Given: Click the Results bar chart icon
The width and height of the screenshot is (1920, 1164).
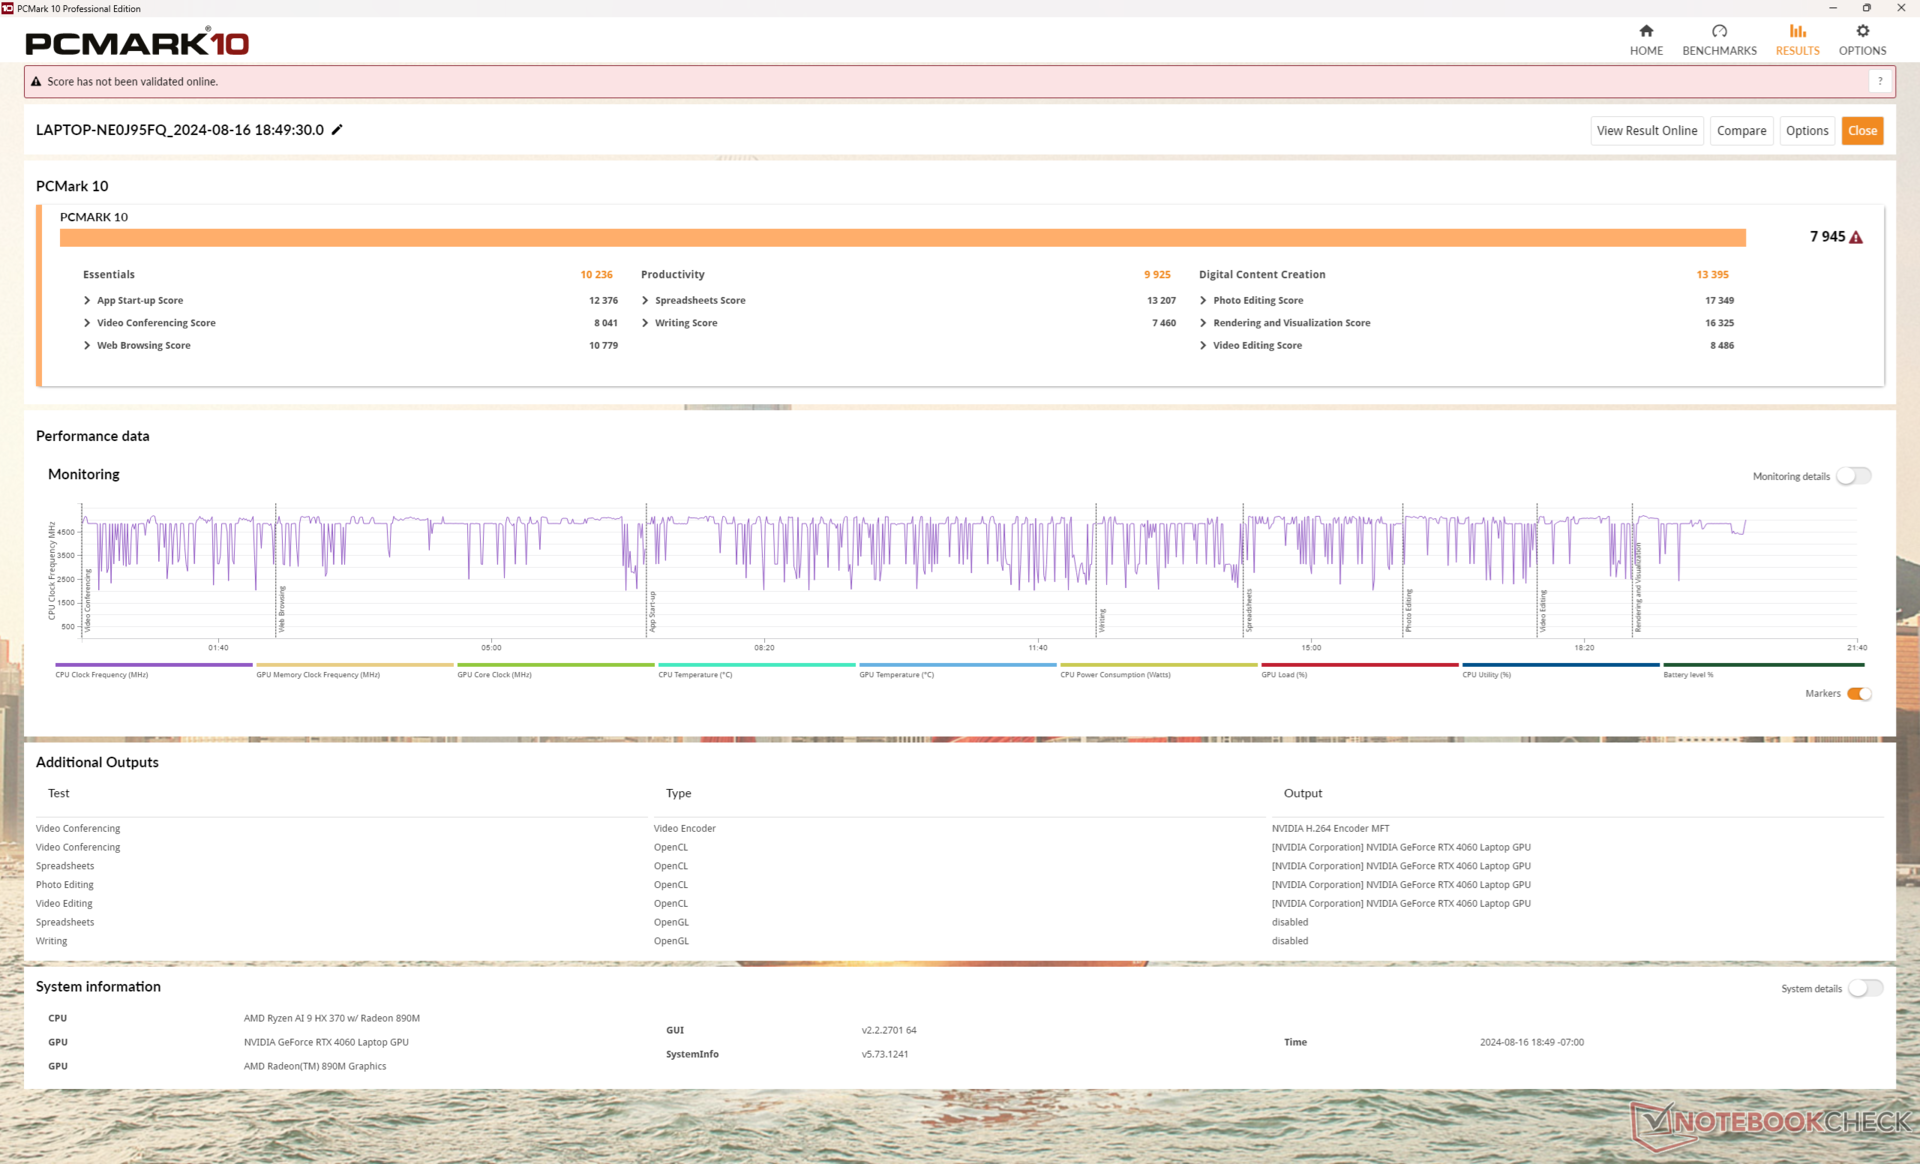Looking at the screenshot, I should tap(1797, 32).
